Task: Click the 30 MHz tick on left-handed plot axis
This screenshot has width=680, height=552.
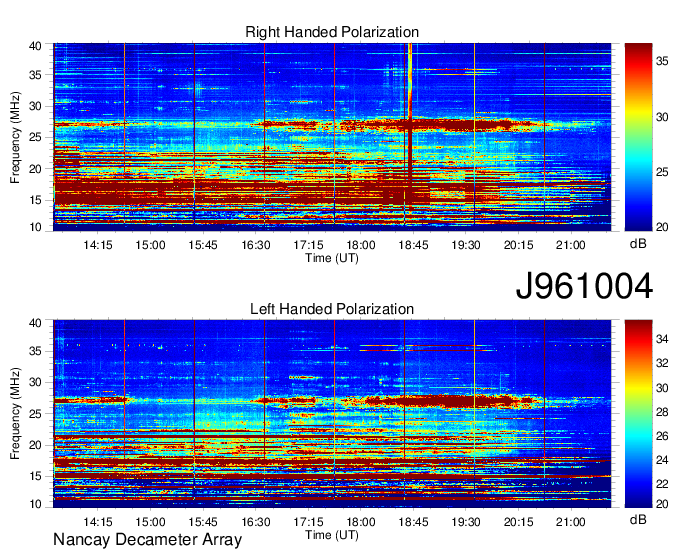Action: (36, 382)
